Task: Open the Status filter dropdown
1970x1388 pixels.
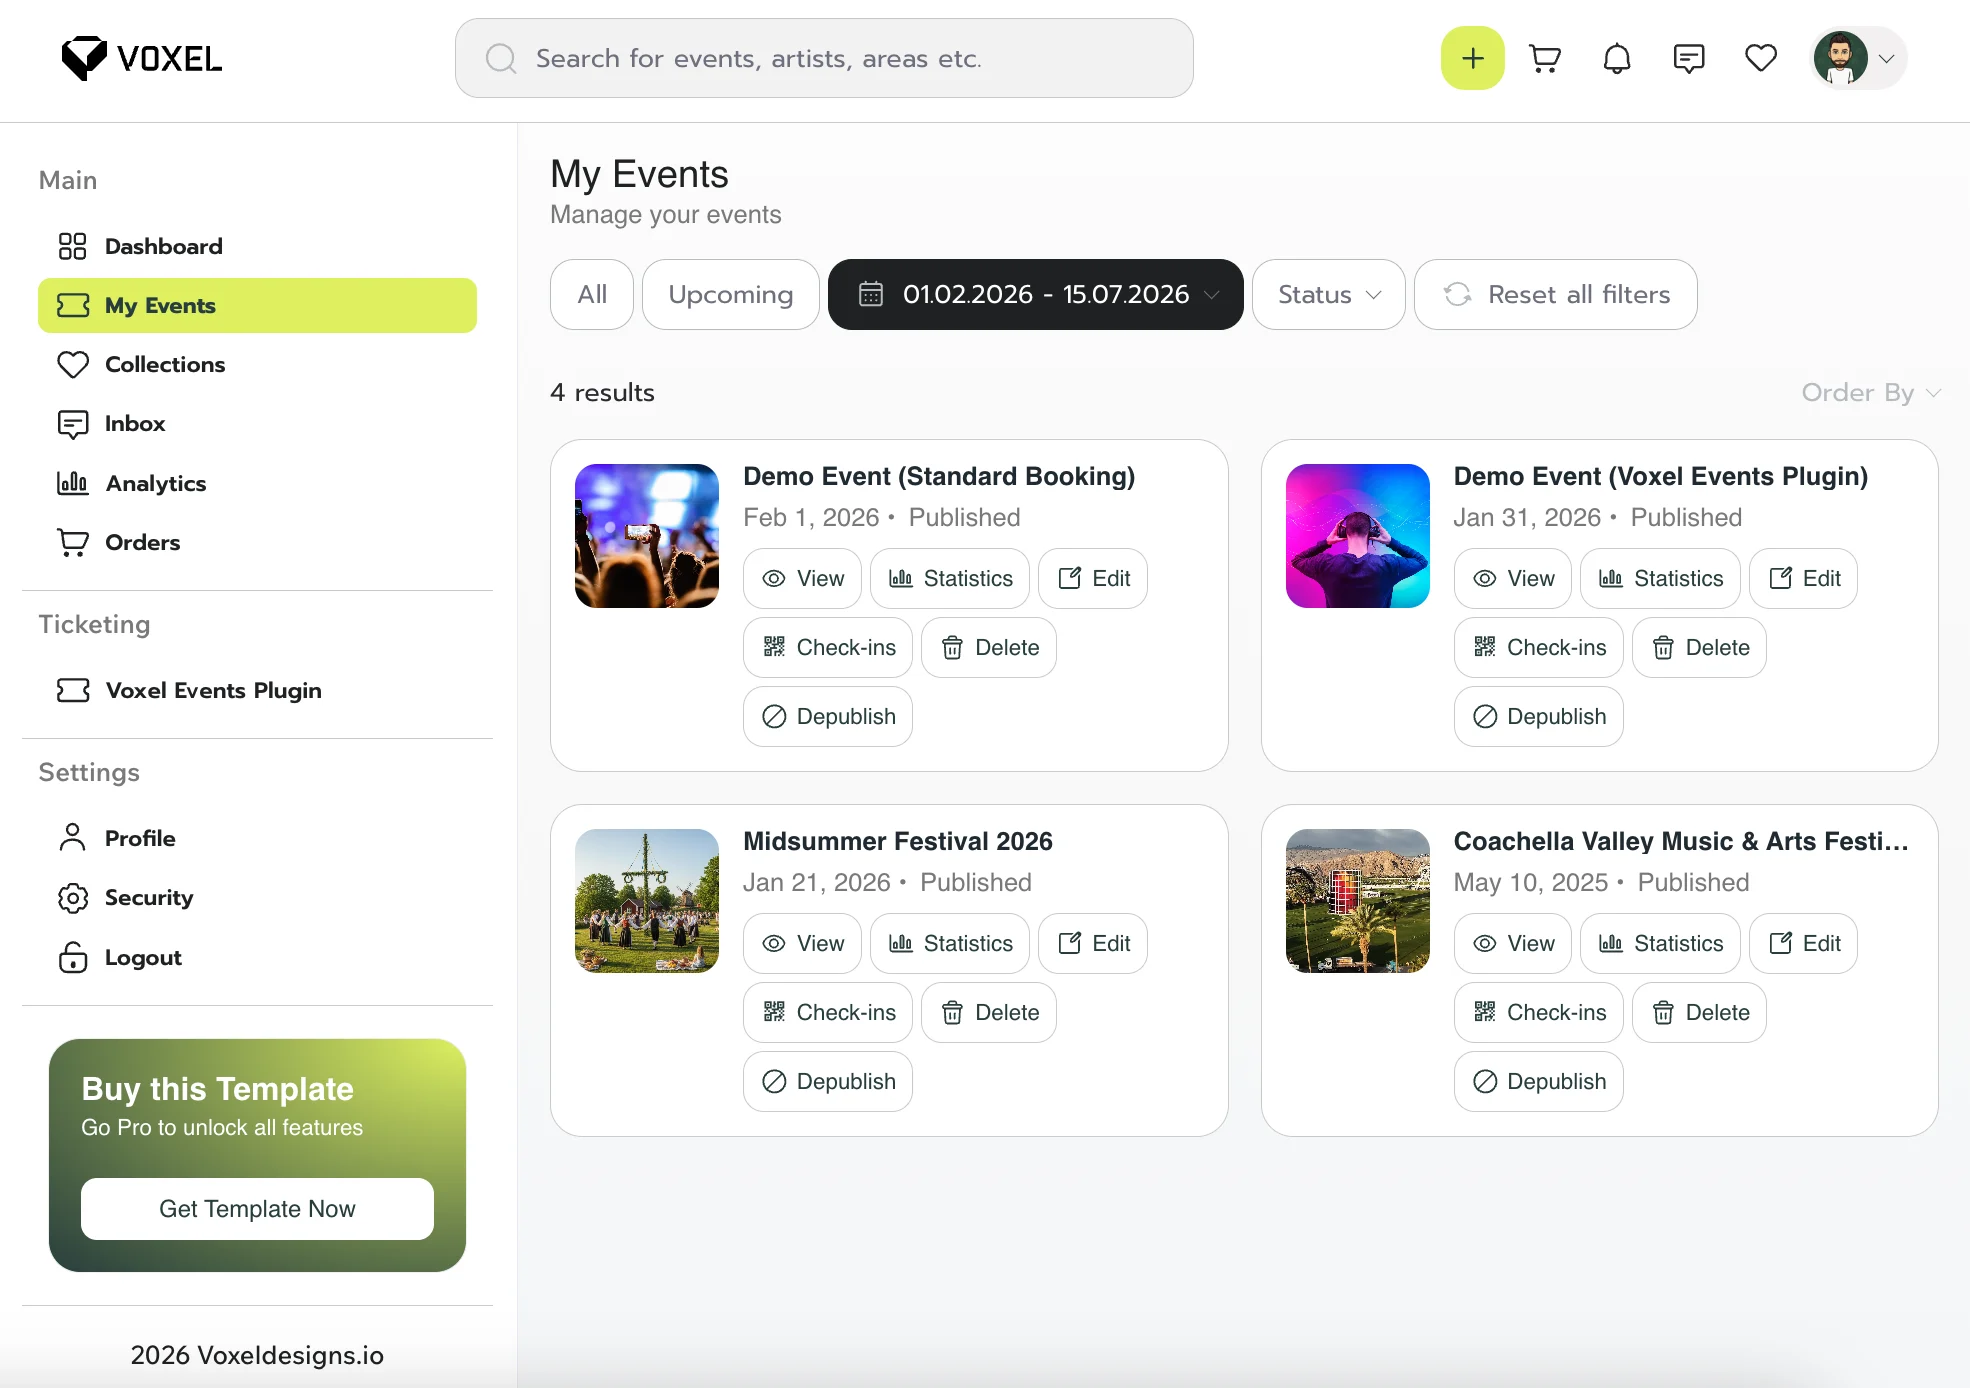Action: (1328, 294)
